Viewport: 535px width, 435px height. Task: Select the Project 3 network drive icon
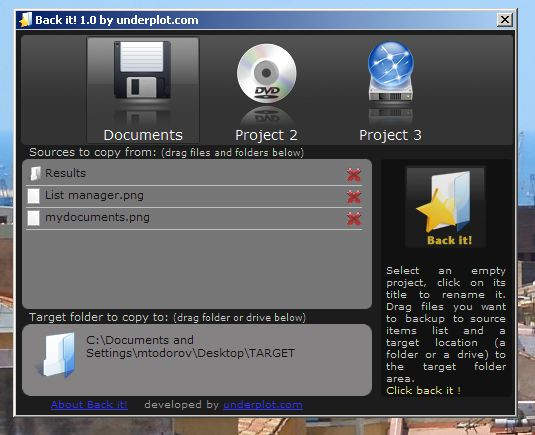click(391, 71)
